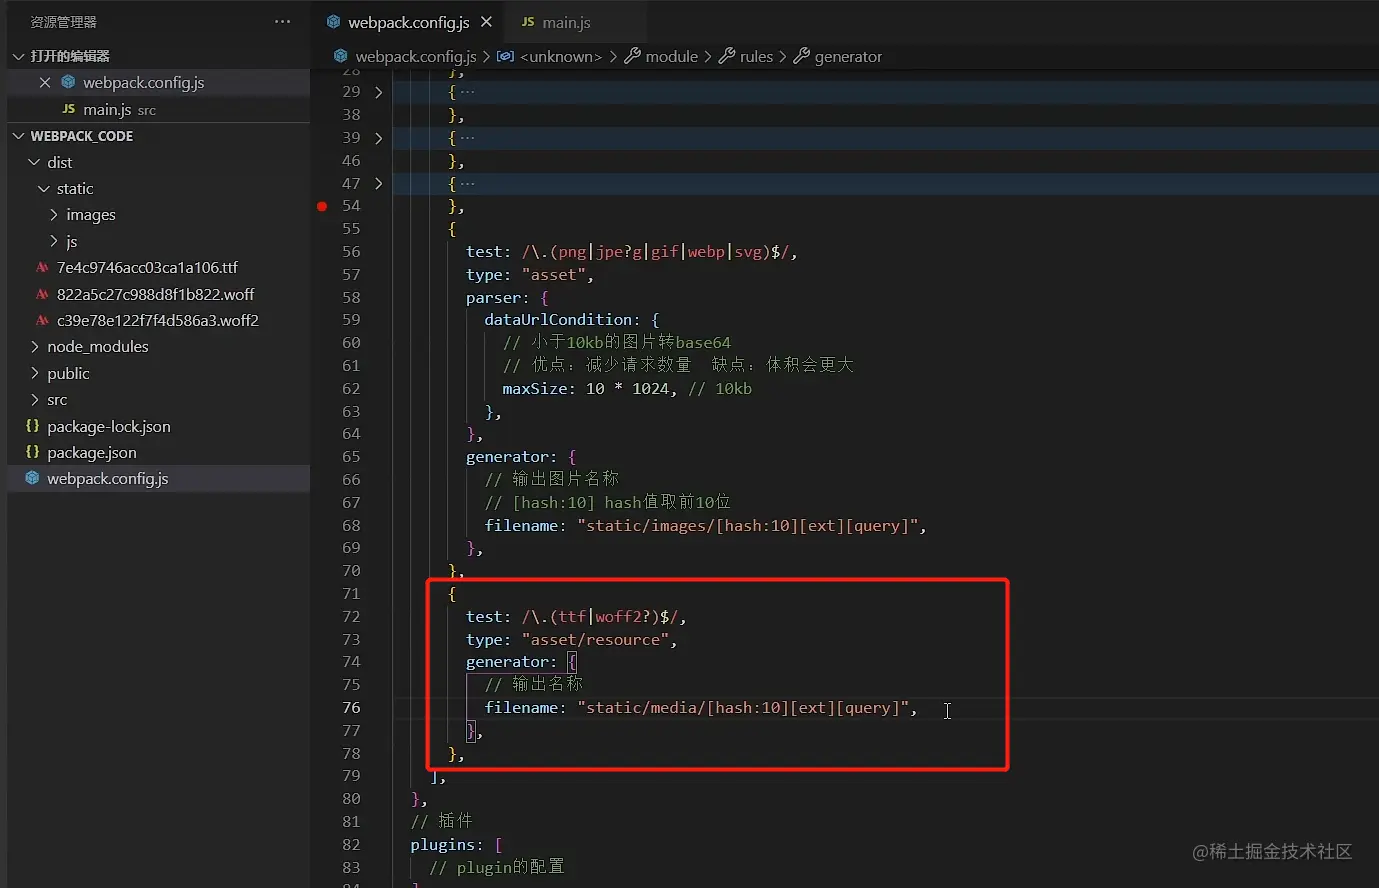
Task: Switch to the main.js editor tab
Action: point(567,22)
